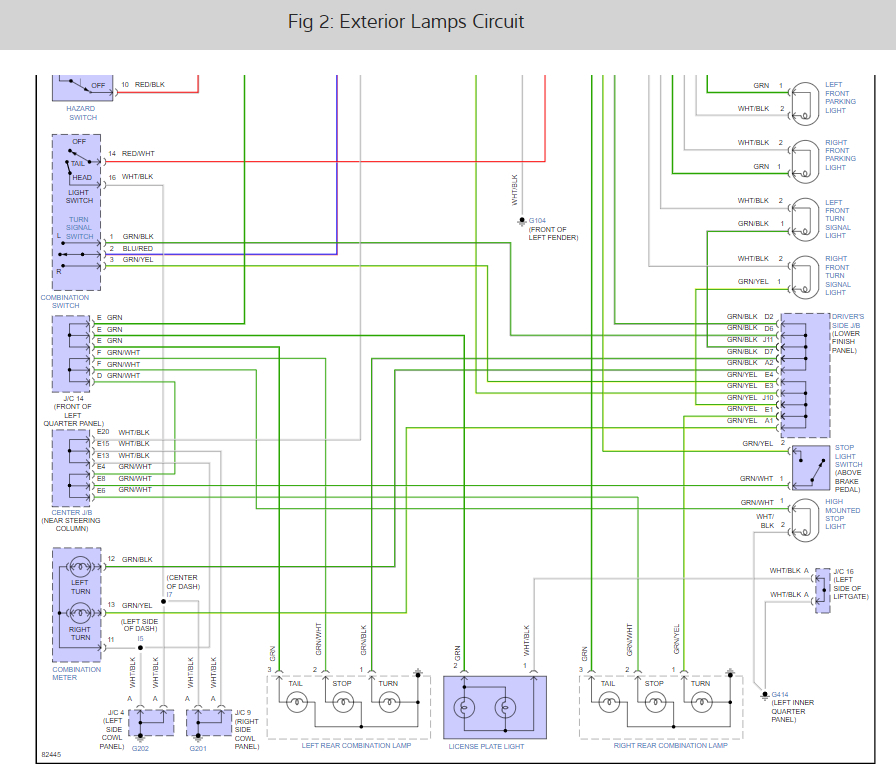Click the G104 ground point dot
This screenshot has height=776, width=896.
coord(522,221)
